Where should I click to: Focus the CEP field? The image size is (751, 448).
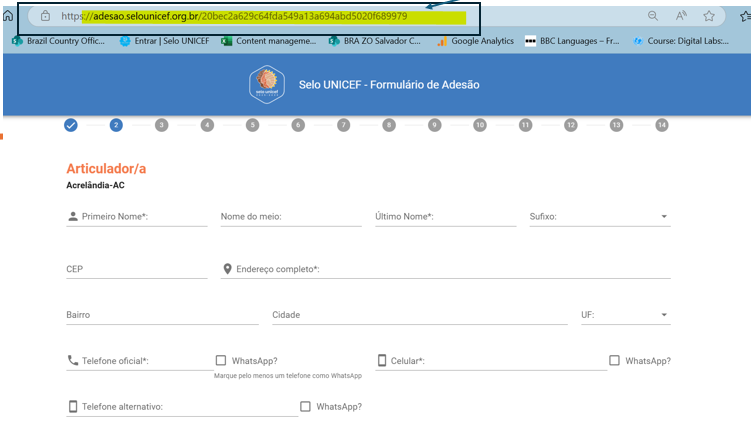pyautogui.click(x=137, y=269)
